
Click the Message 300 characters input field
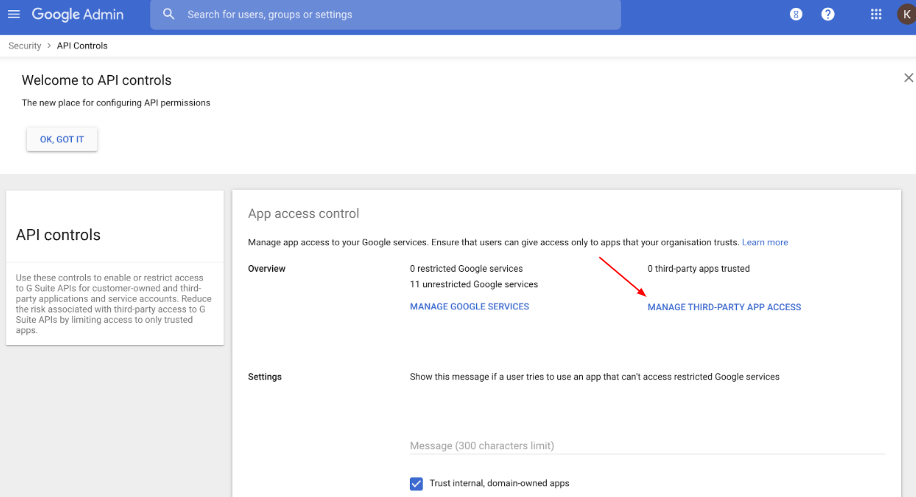pyautogui.click(x=647, y=446)
